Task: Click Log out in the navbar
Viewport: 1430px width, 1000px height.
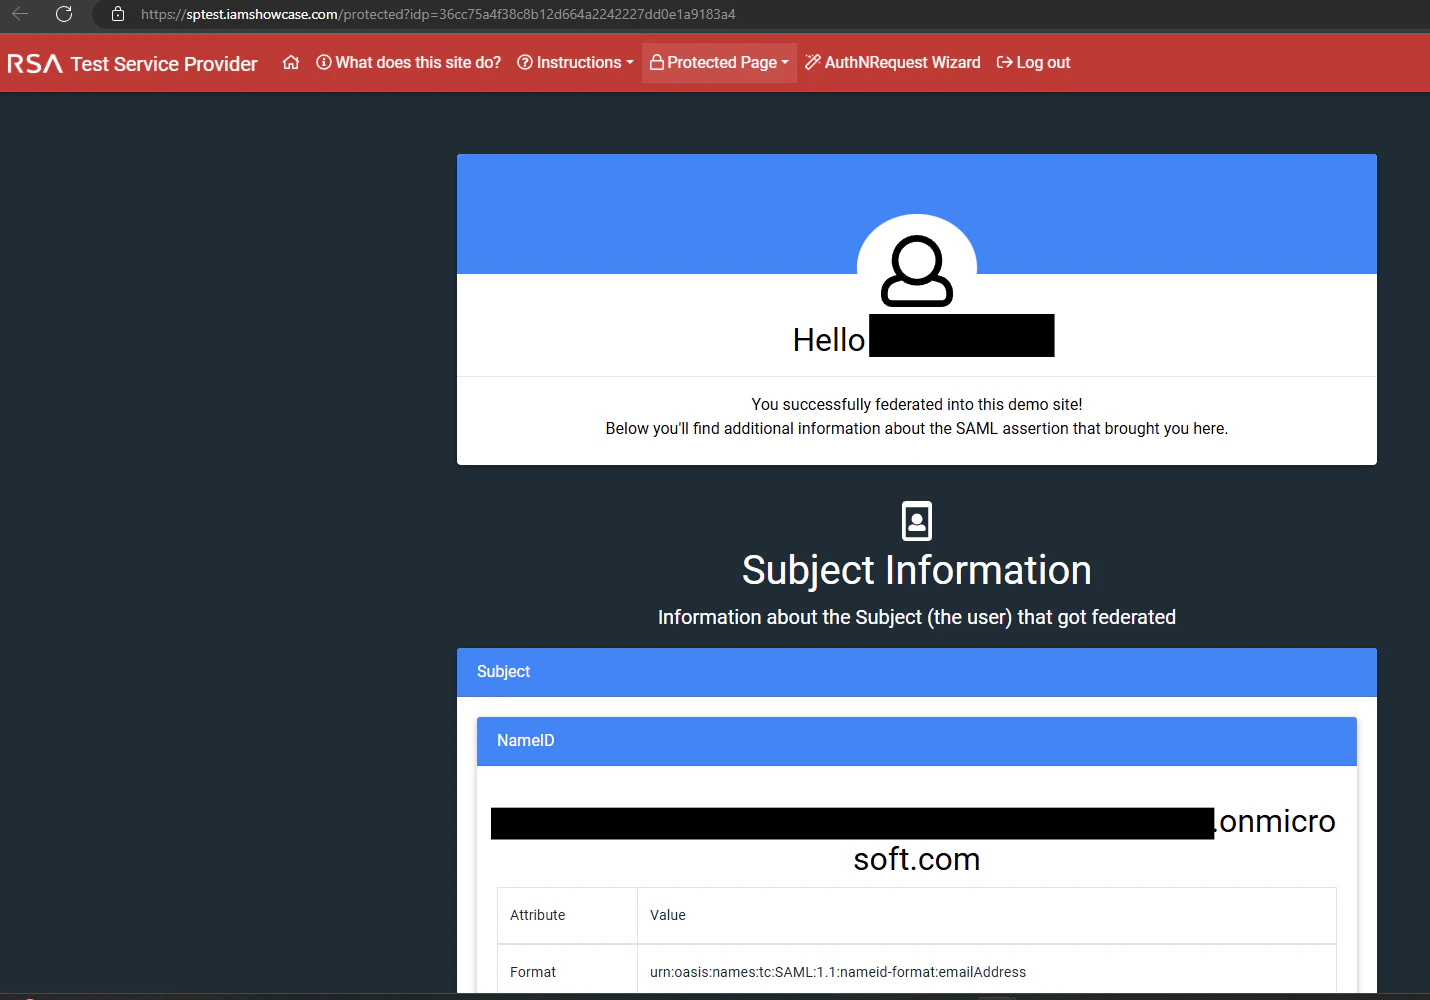Action: tap(1033, 62)
